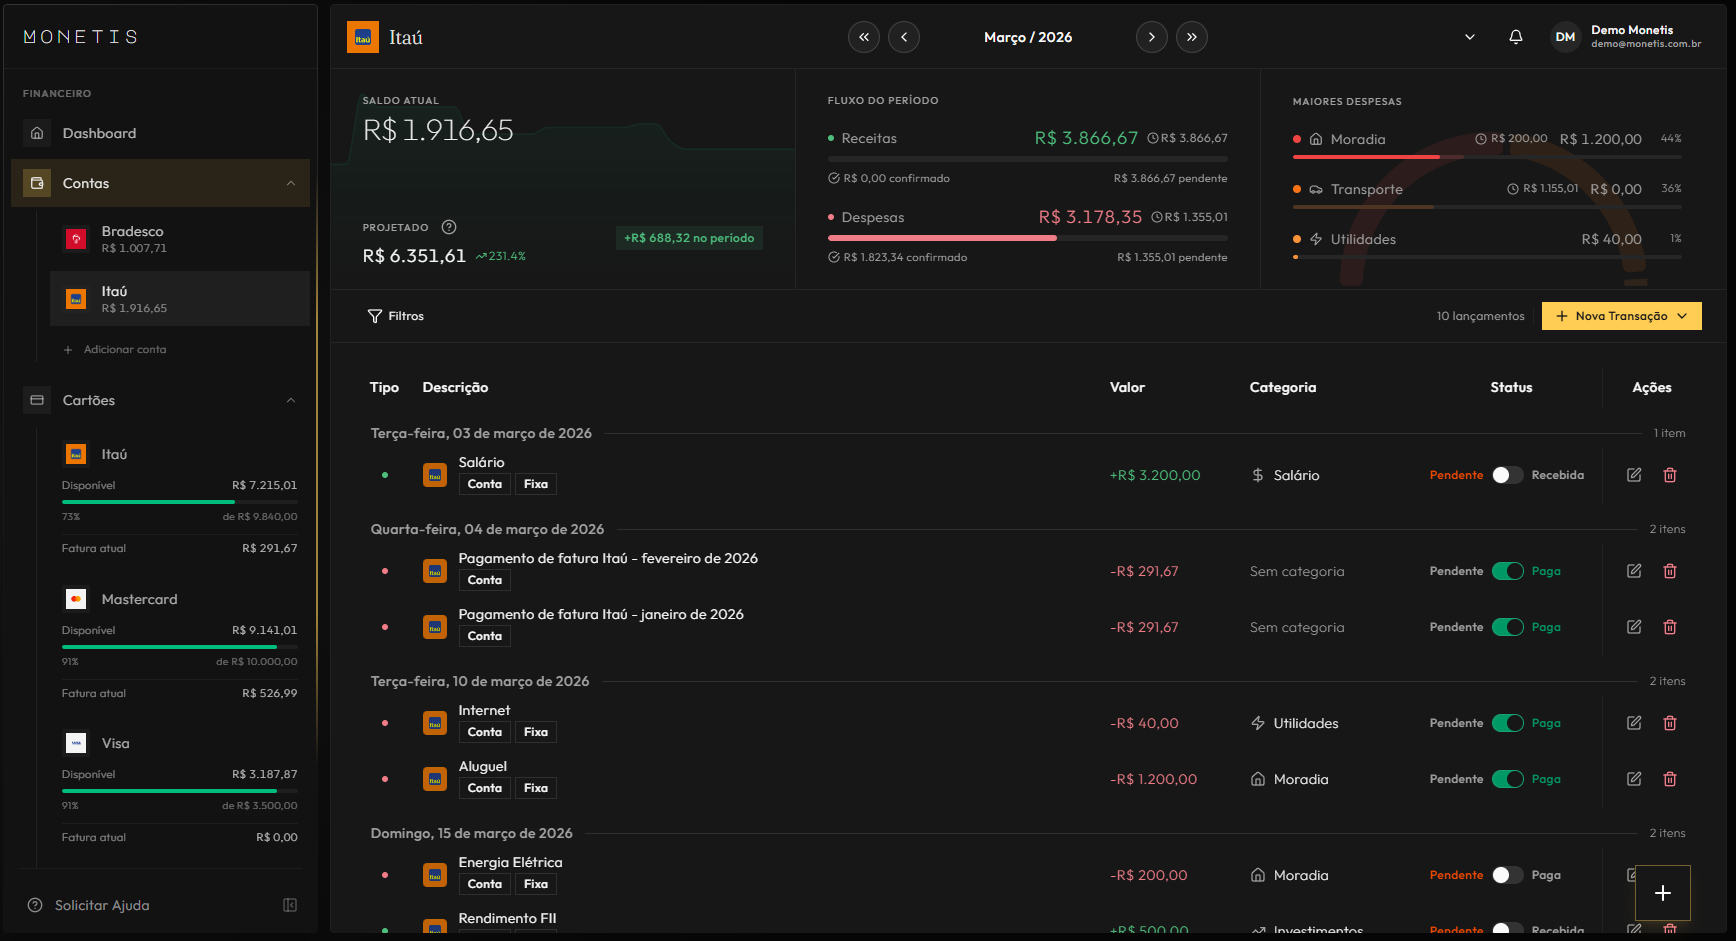1736x941 pixels.
Task: Jump to previous year with double-left arrow
Action: click(864, 37)
